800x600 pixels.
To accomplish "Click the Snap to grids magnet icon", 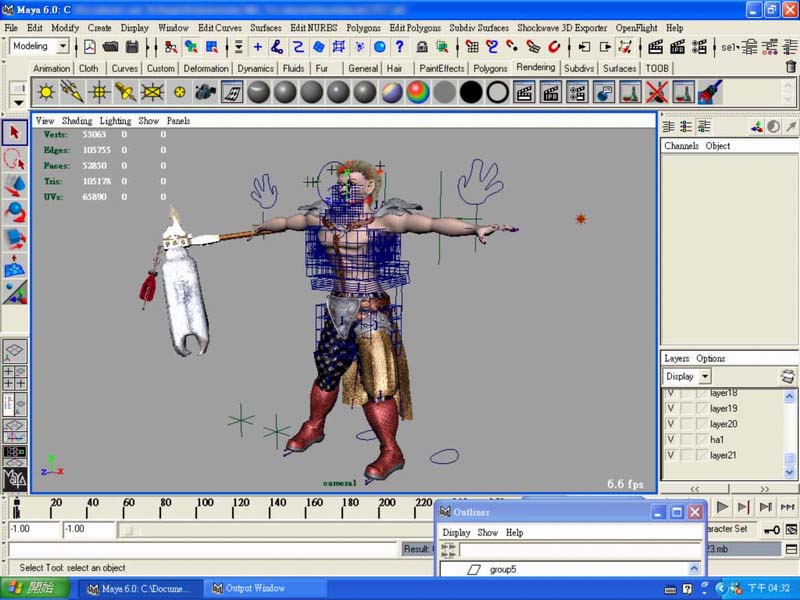I will [473, 47].
